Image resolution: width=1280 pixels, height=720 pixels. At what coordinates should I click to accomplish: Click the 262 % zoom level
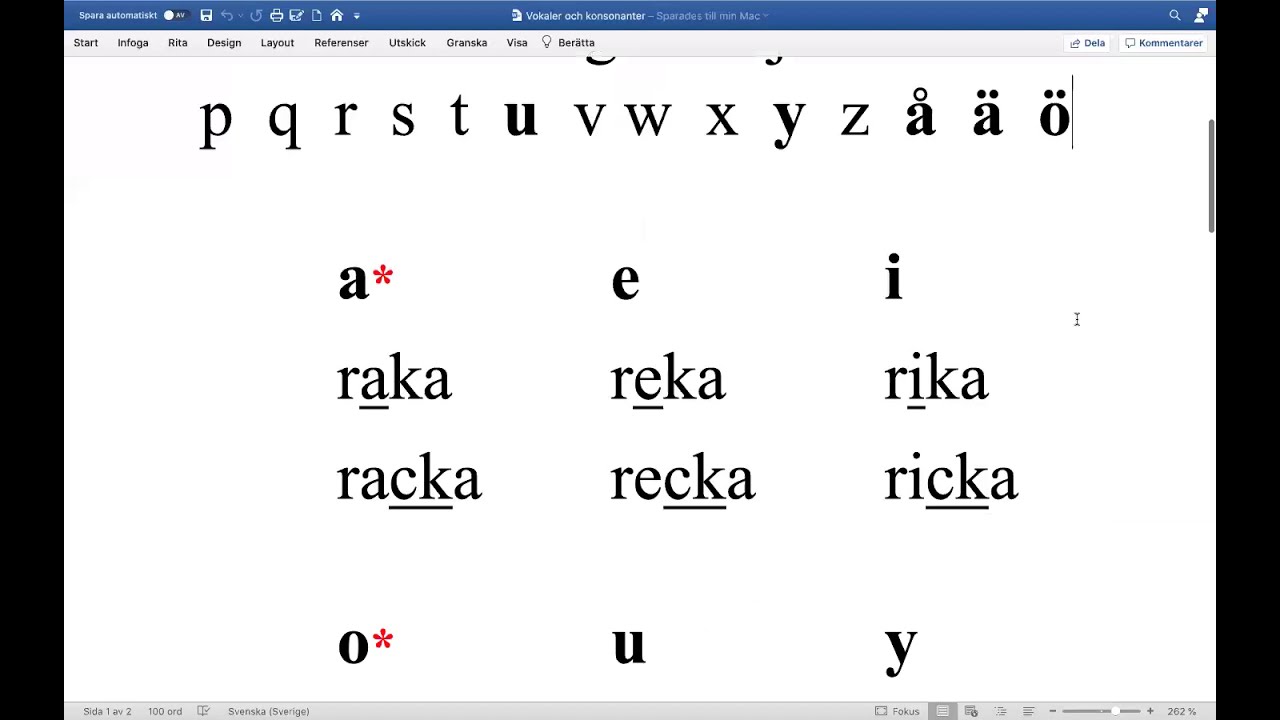[x=1181, y=711]
